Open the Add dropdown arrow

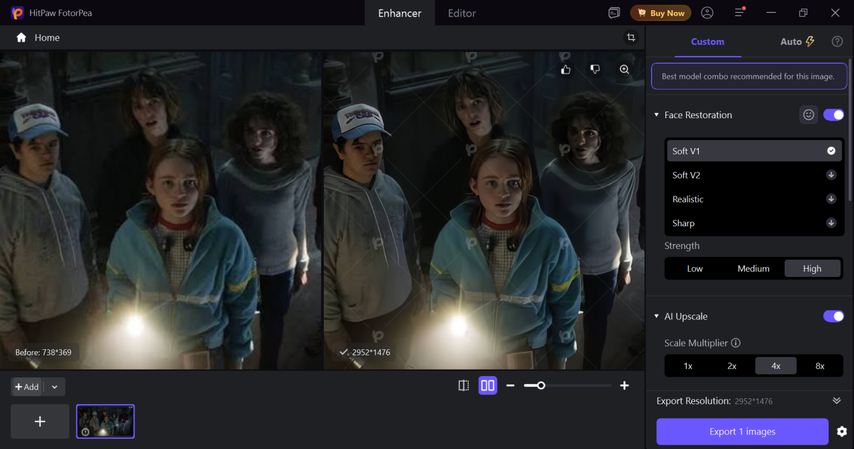coord(54,387)
